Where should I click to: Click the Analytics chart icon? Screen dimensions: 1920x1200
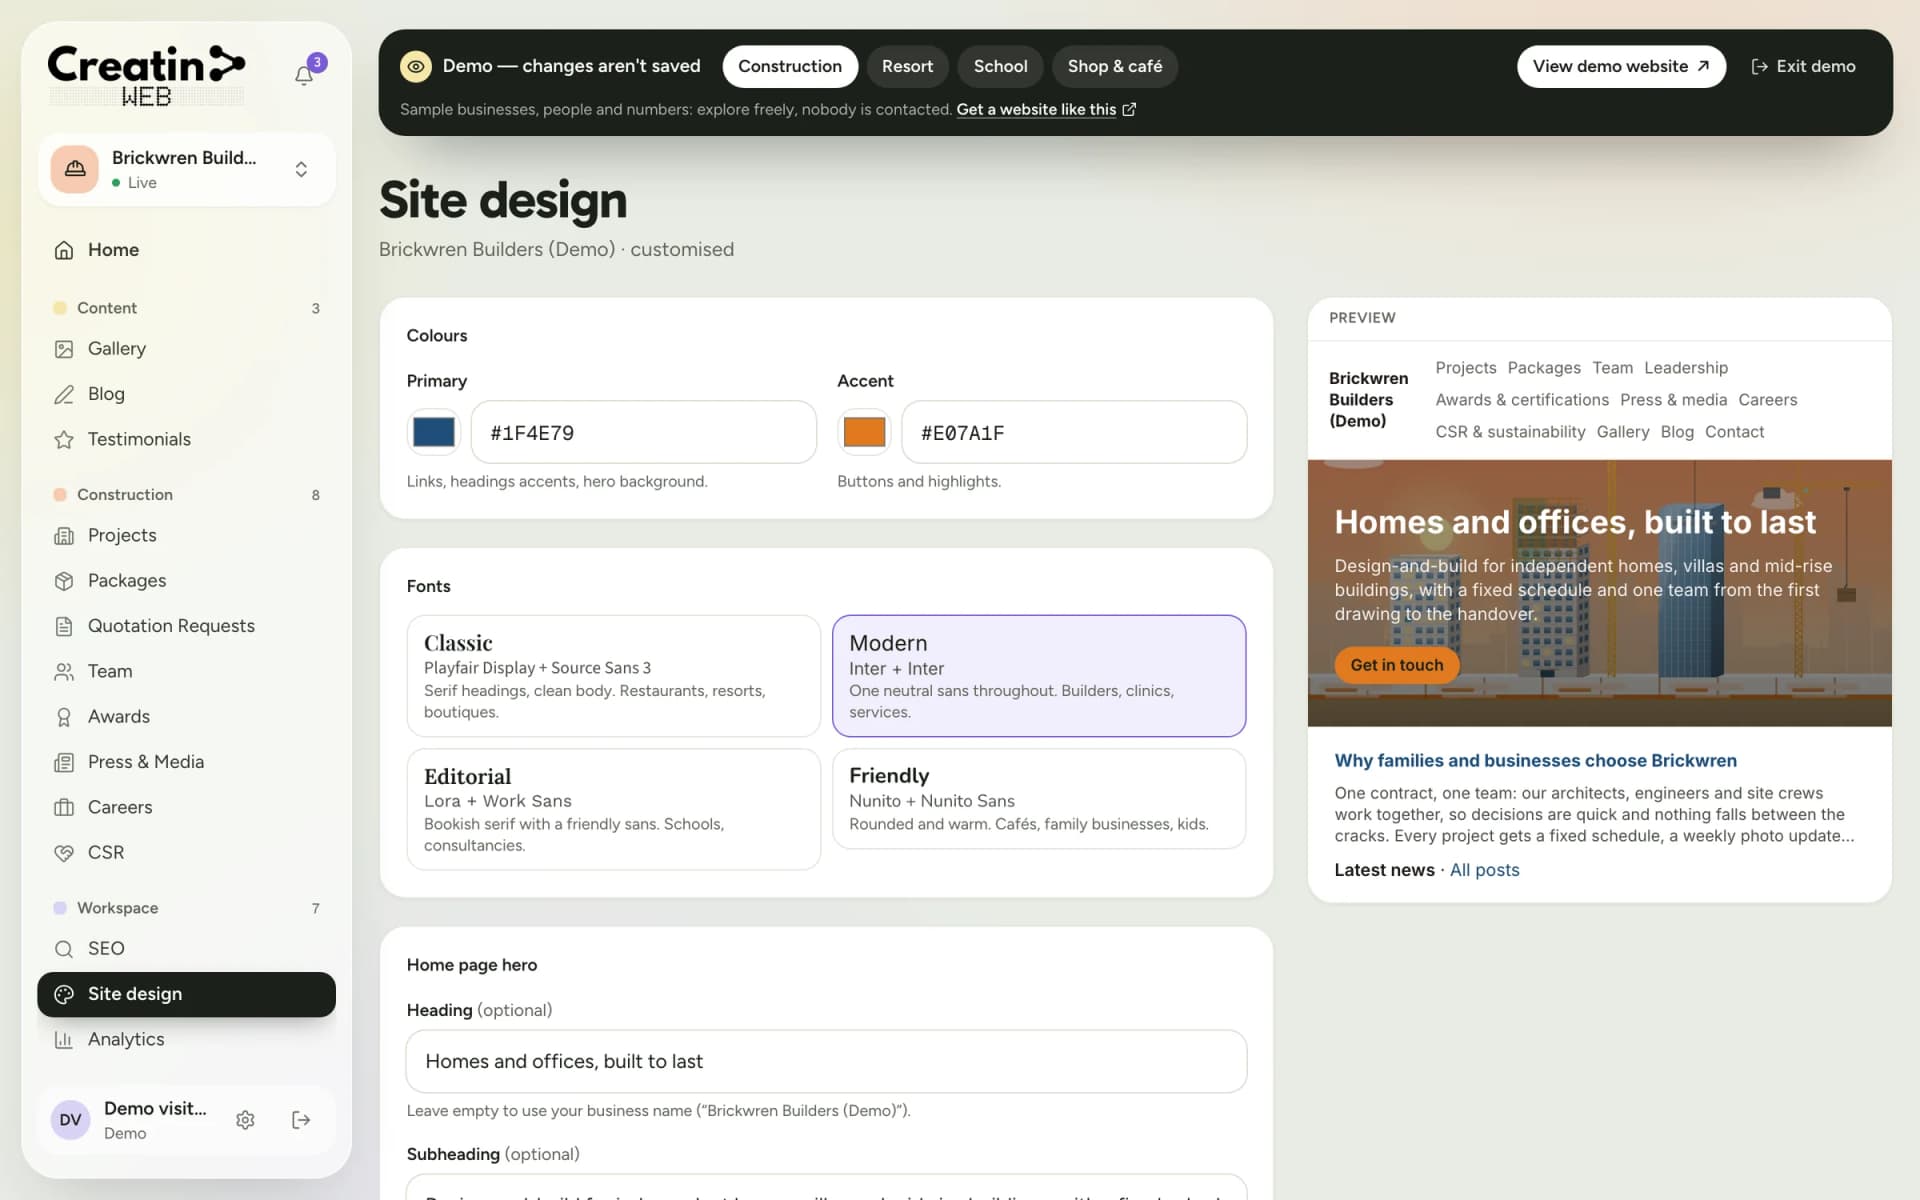64,1040
